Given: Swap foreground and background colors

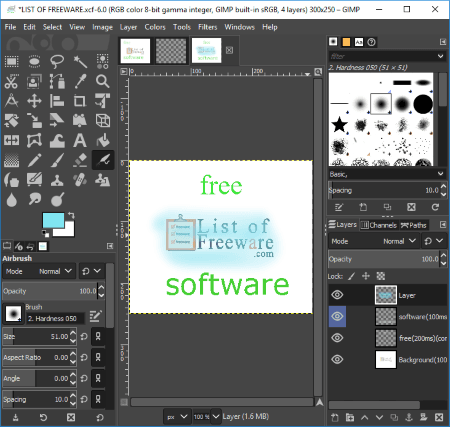Looking at the screenshot, I should (71, 215).
